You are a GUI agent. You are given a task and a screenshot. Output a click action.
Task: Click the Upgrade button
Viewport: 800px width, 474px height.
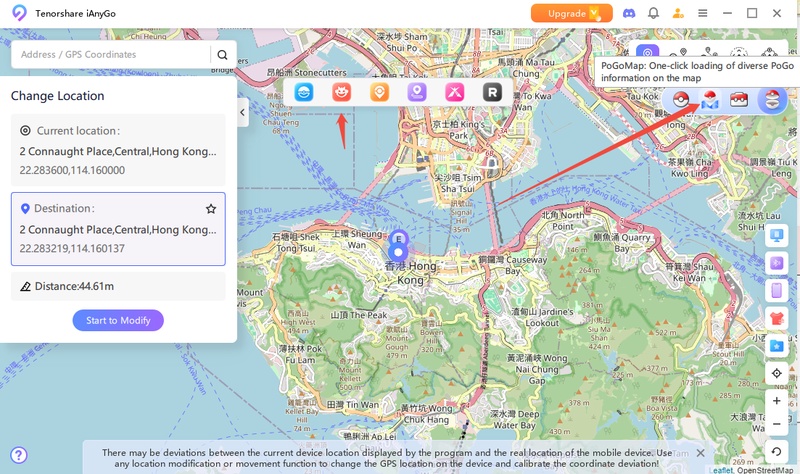click(571, 13)
